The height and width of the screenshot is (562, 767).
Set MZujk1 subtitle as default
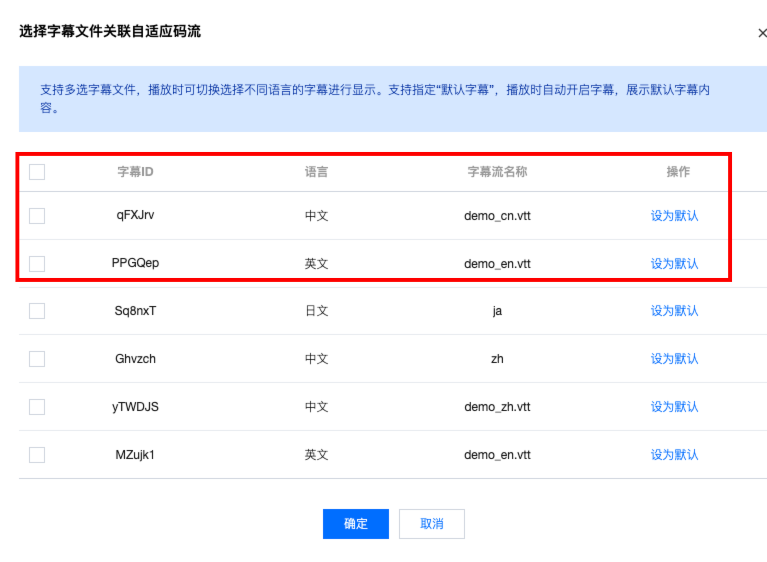pyautogui.click(x=674, y=454)
